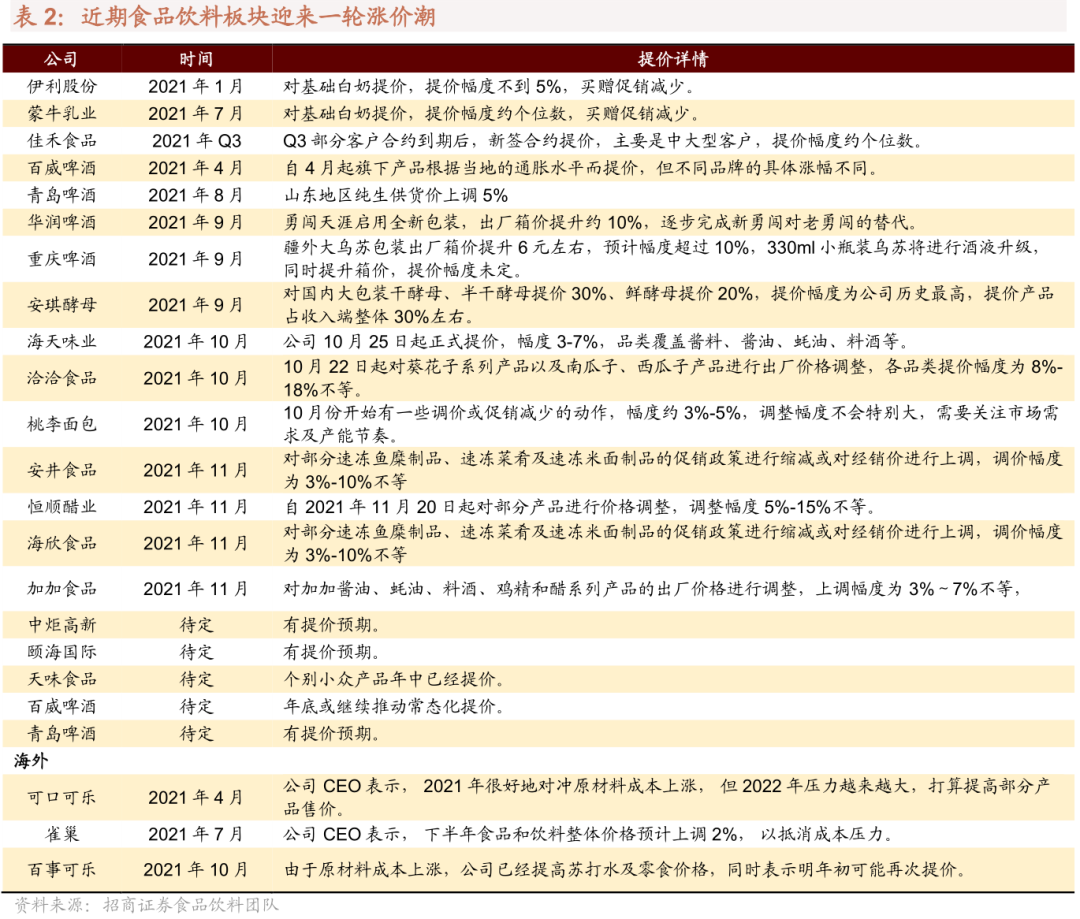This screenshot has height=919, width=1080.
Task: Click company name 海欣食品
Action: pyautogui.click(x=61, y=544)
